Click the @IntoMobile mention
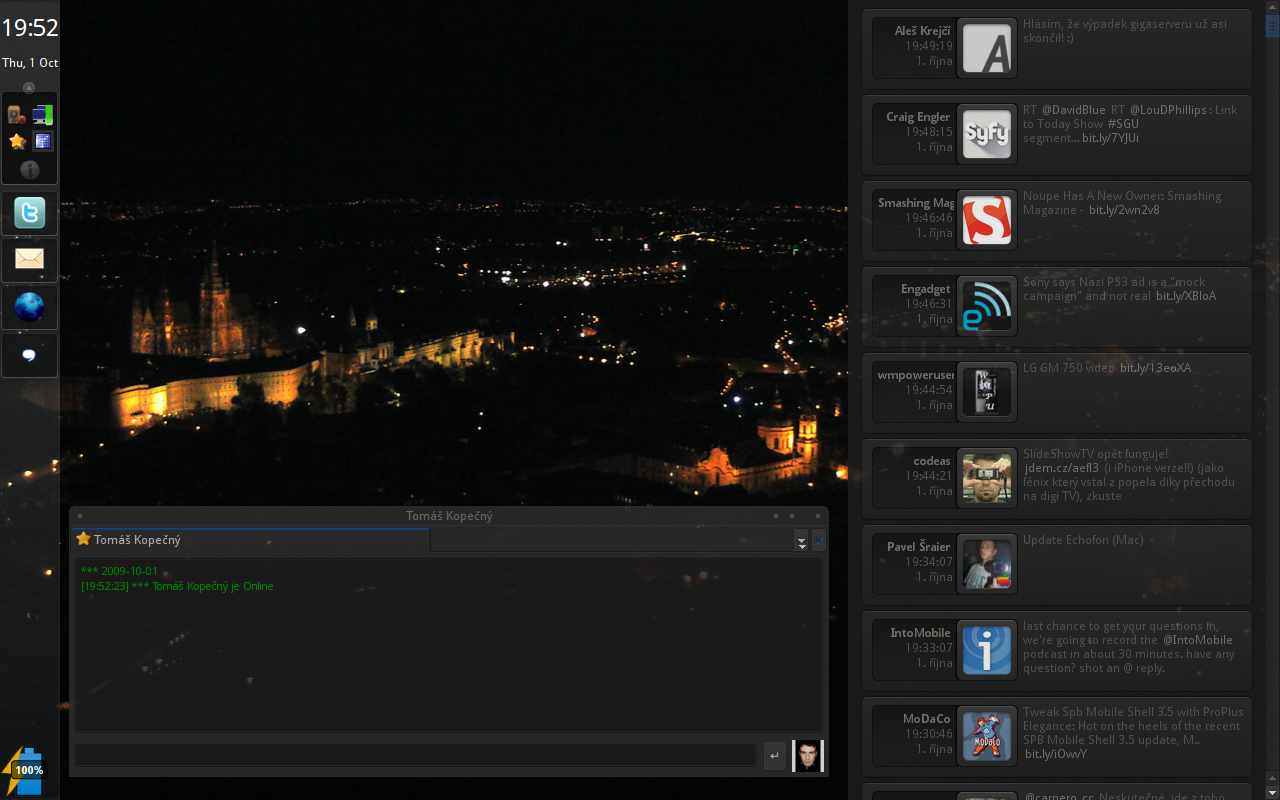This screenshot has width=1280, height=800. point(1197,640)
